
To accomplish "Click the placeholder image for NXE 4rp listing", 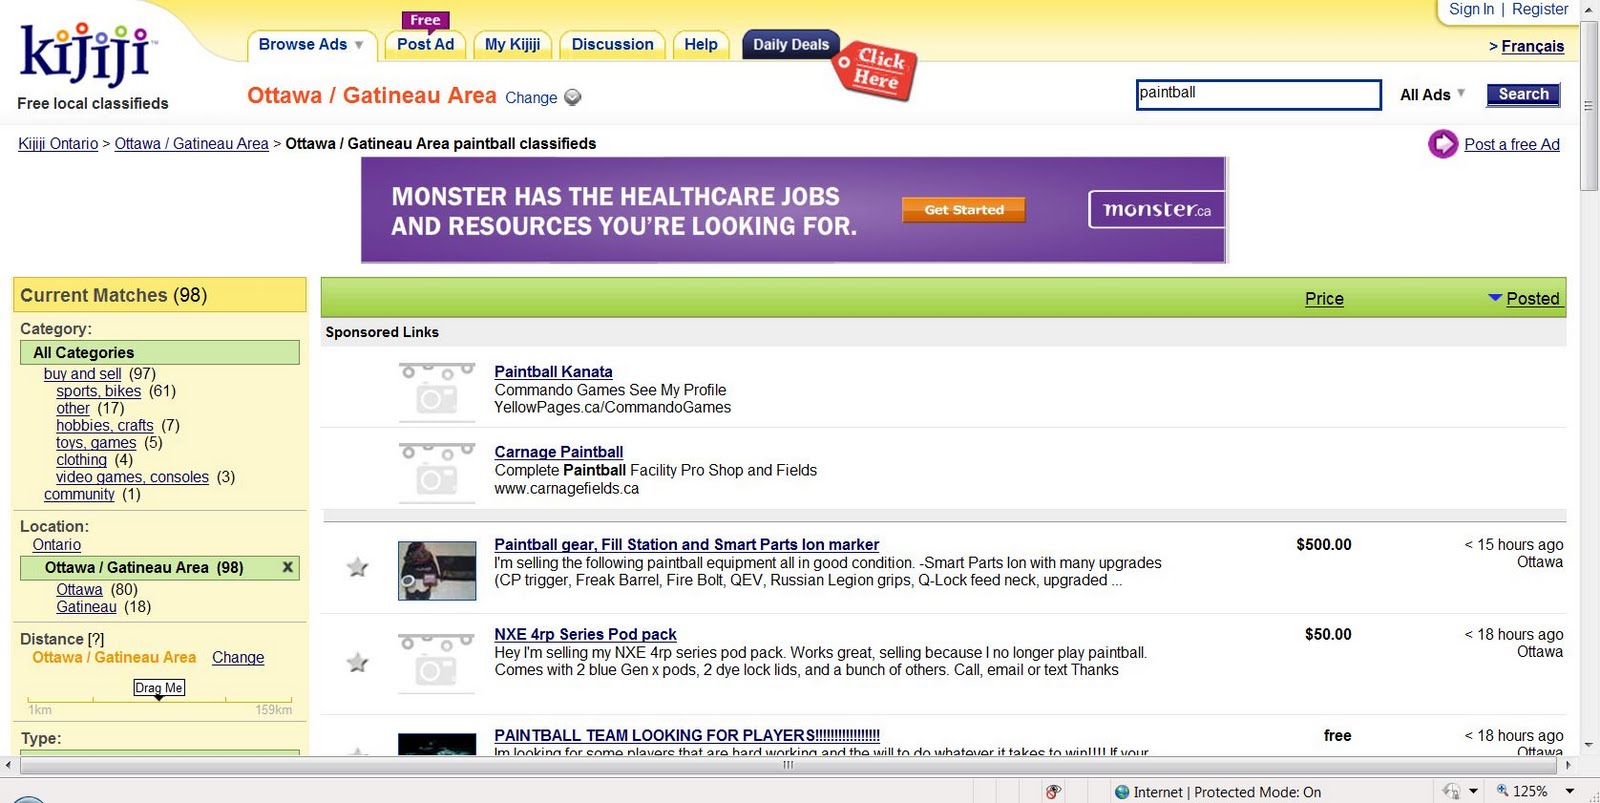I will click(437, 662).
